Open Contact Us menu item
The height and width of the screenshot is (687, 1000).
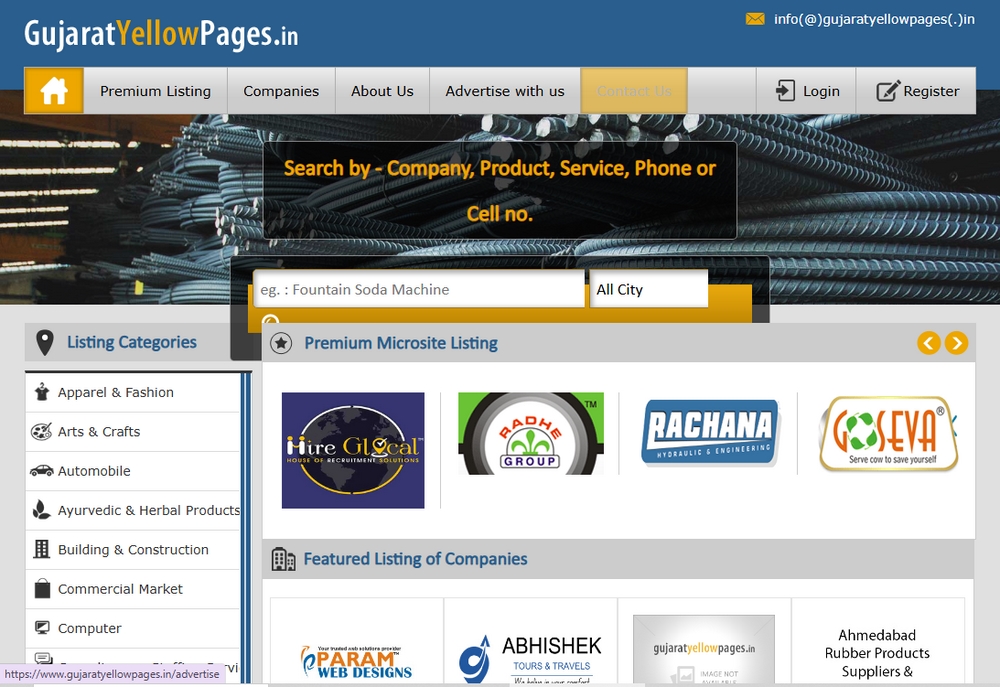coord(634,91)
